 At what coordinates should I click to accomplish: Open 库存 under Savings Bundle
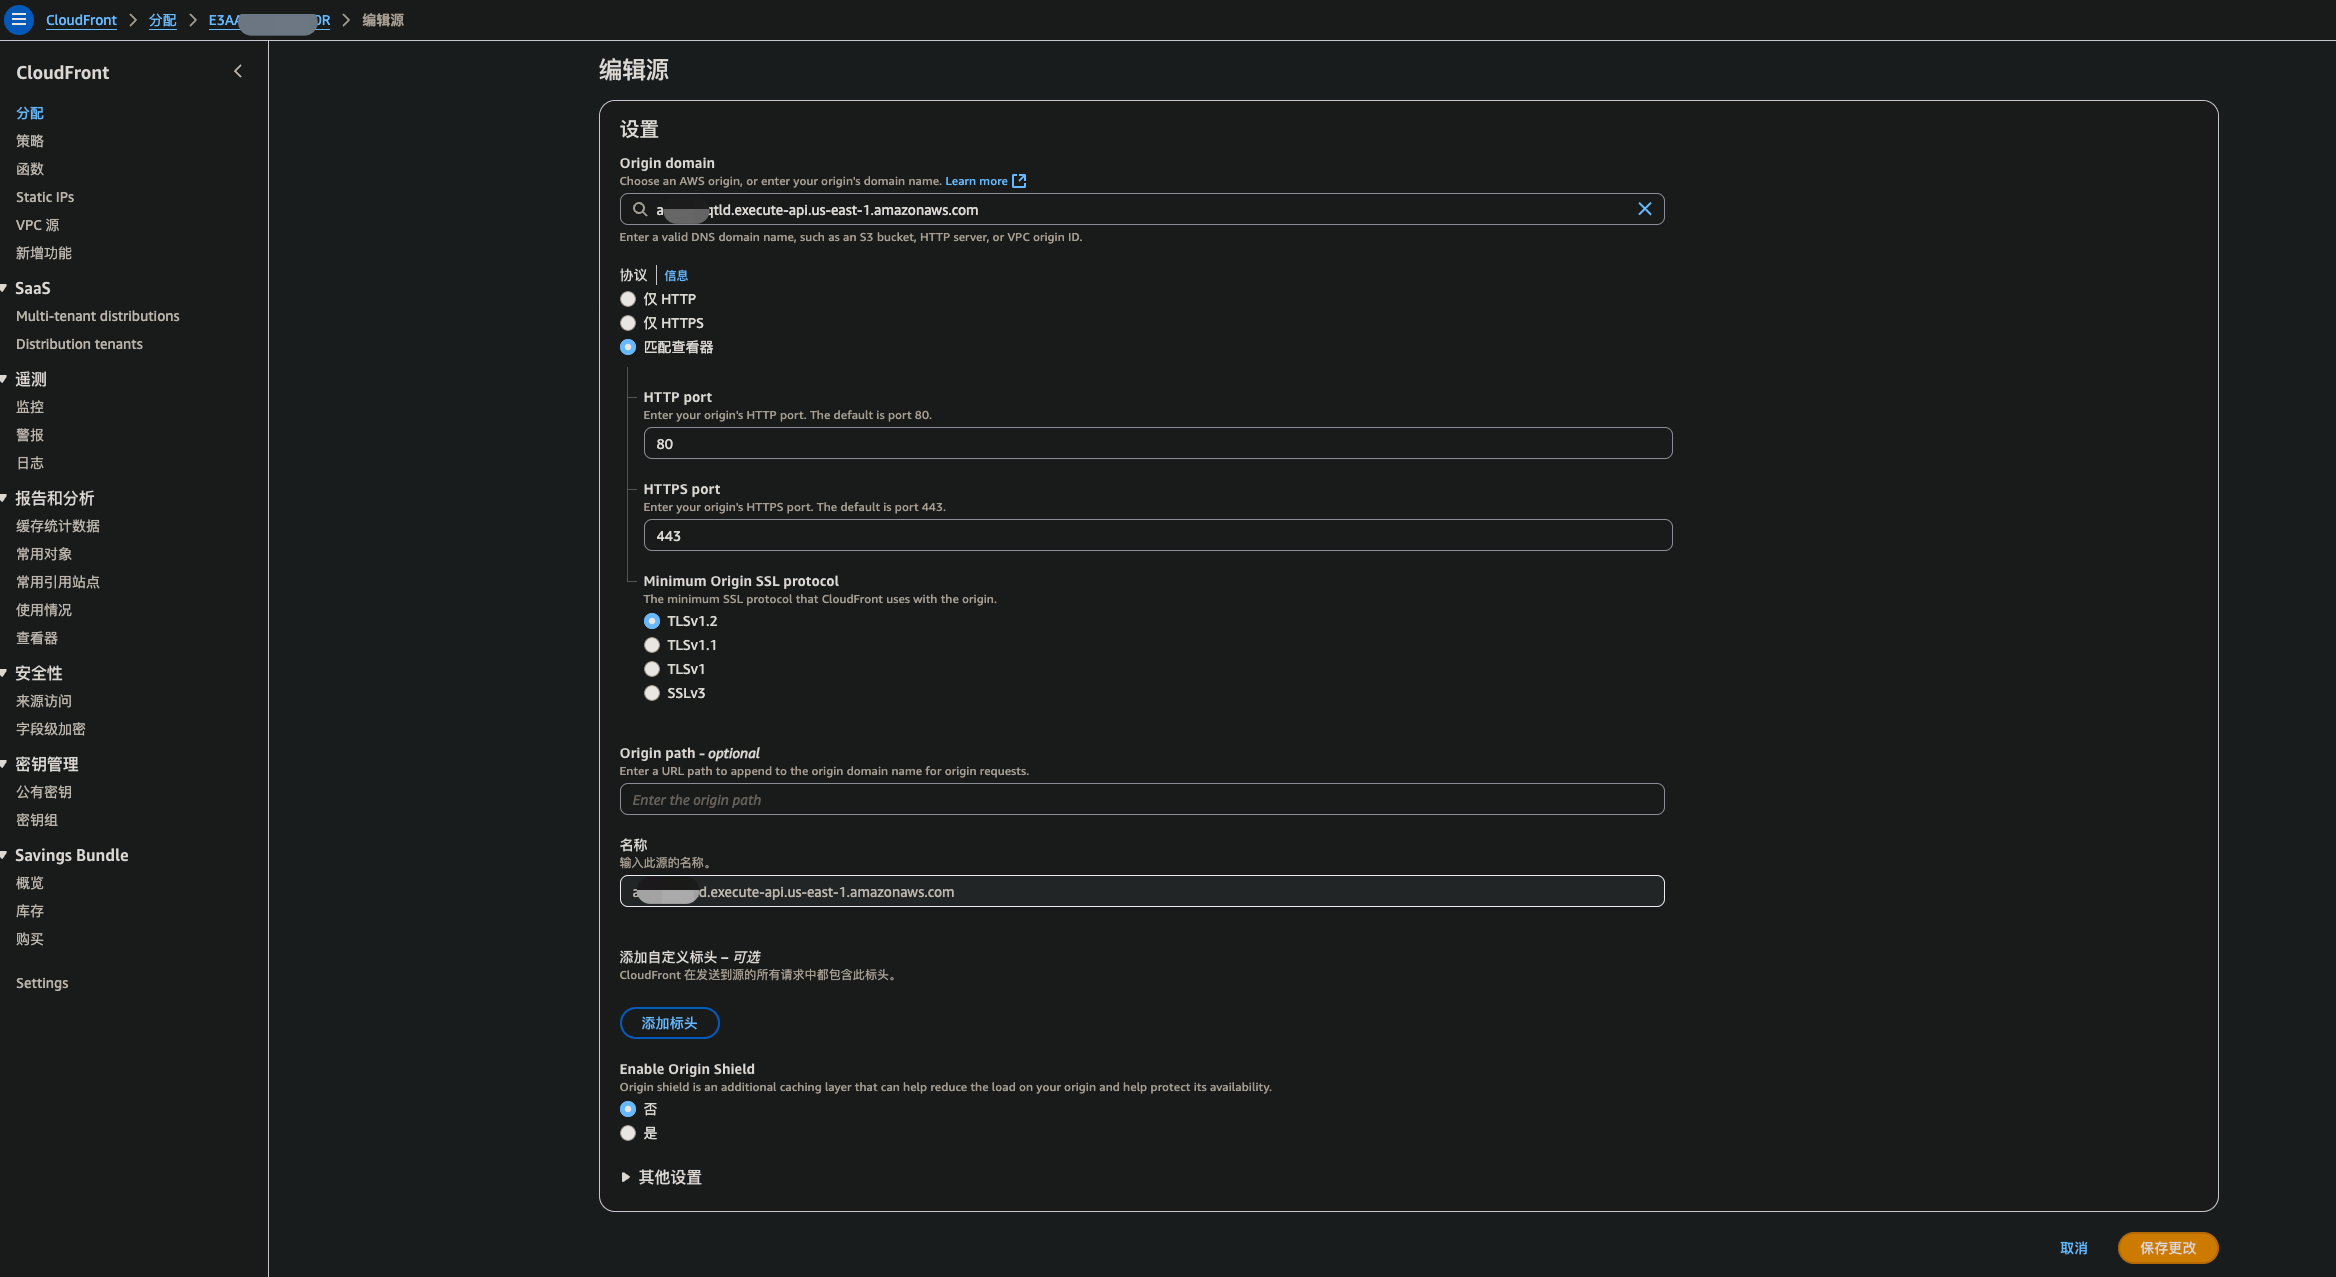click(30, 911)
